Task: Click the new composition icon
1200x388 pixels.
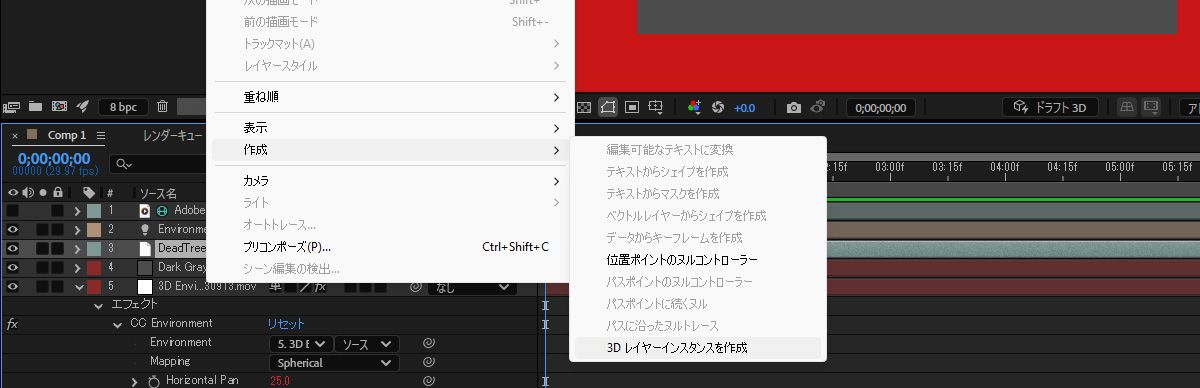Action: tap(59, 107)
